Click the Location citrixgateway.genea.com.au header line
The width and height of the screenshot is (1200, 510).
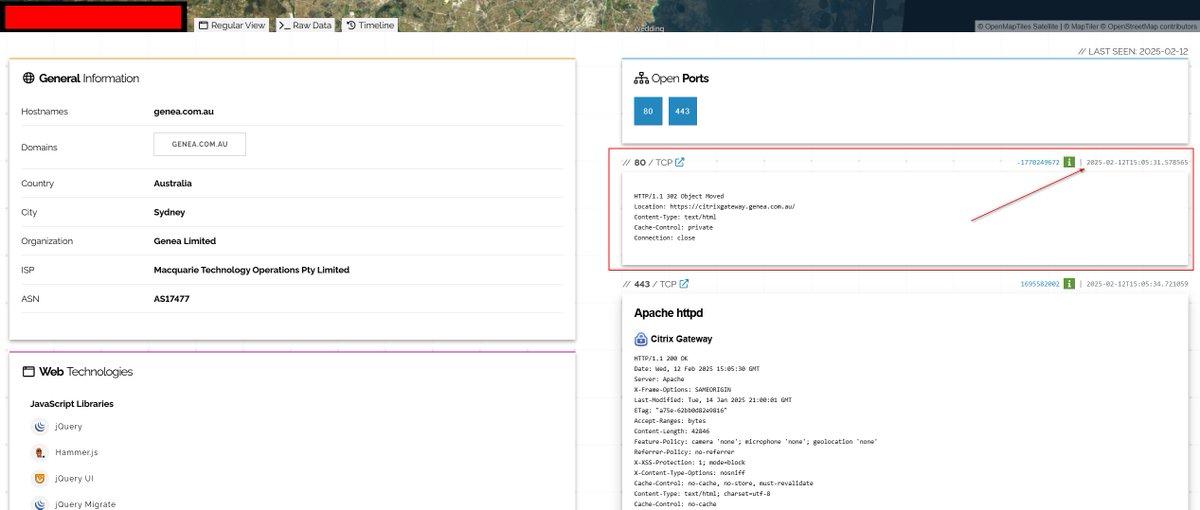pyautogui.click(x=715, y=207)
